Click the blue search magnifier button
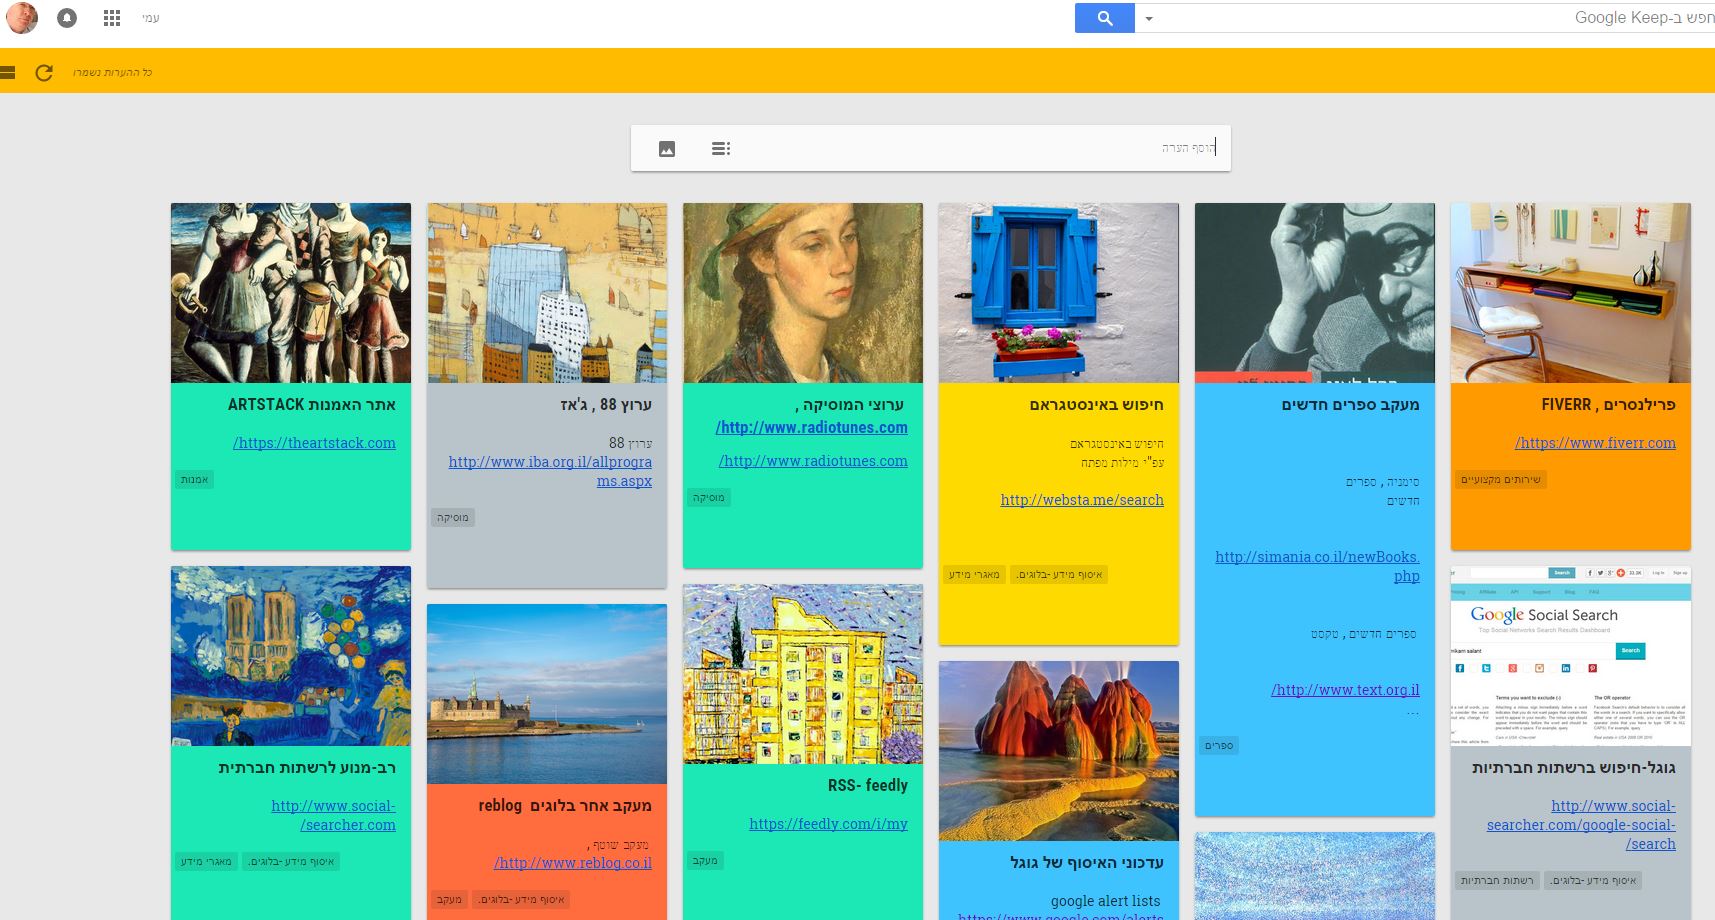 [x=1104, y=18]
